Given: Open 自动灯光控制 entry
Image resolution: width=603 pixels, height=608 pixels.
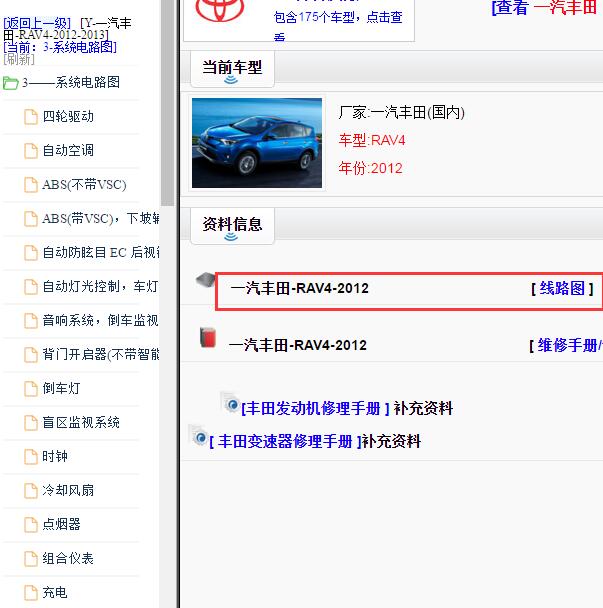Looking at the screenshot, I should 100,287.
